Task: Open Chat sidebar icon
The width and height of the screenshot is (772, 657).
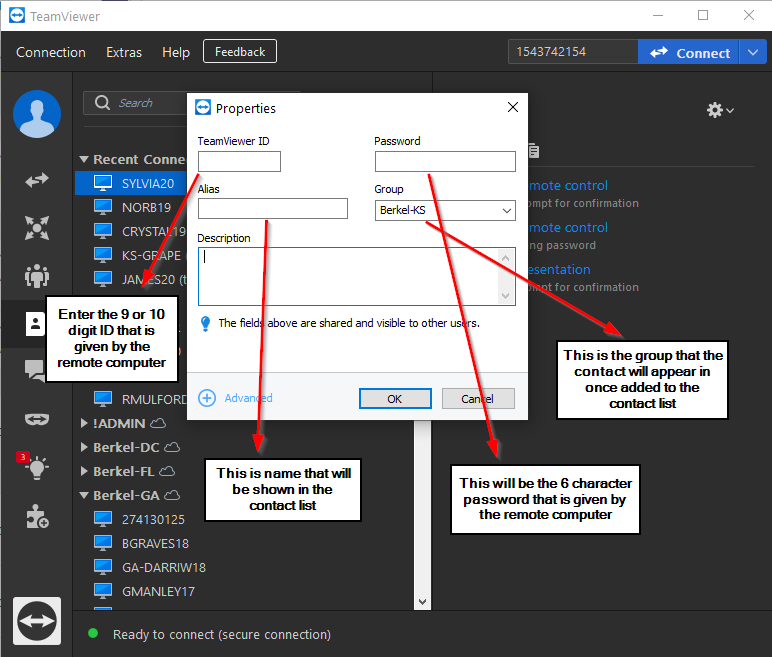Action: [x=35, y=371]
